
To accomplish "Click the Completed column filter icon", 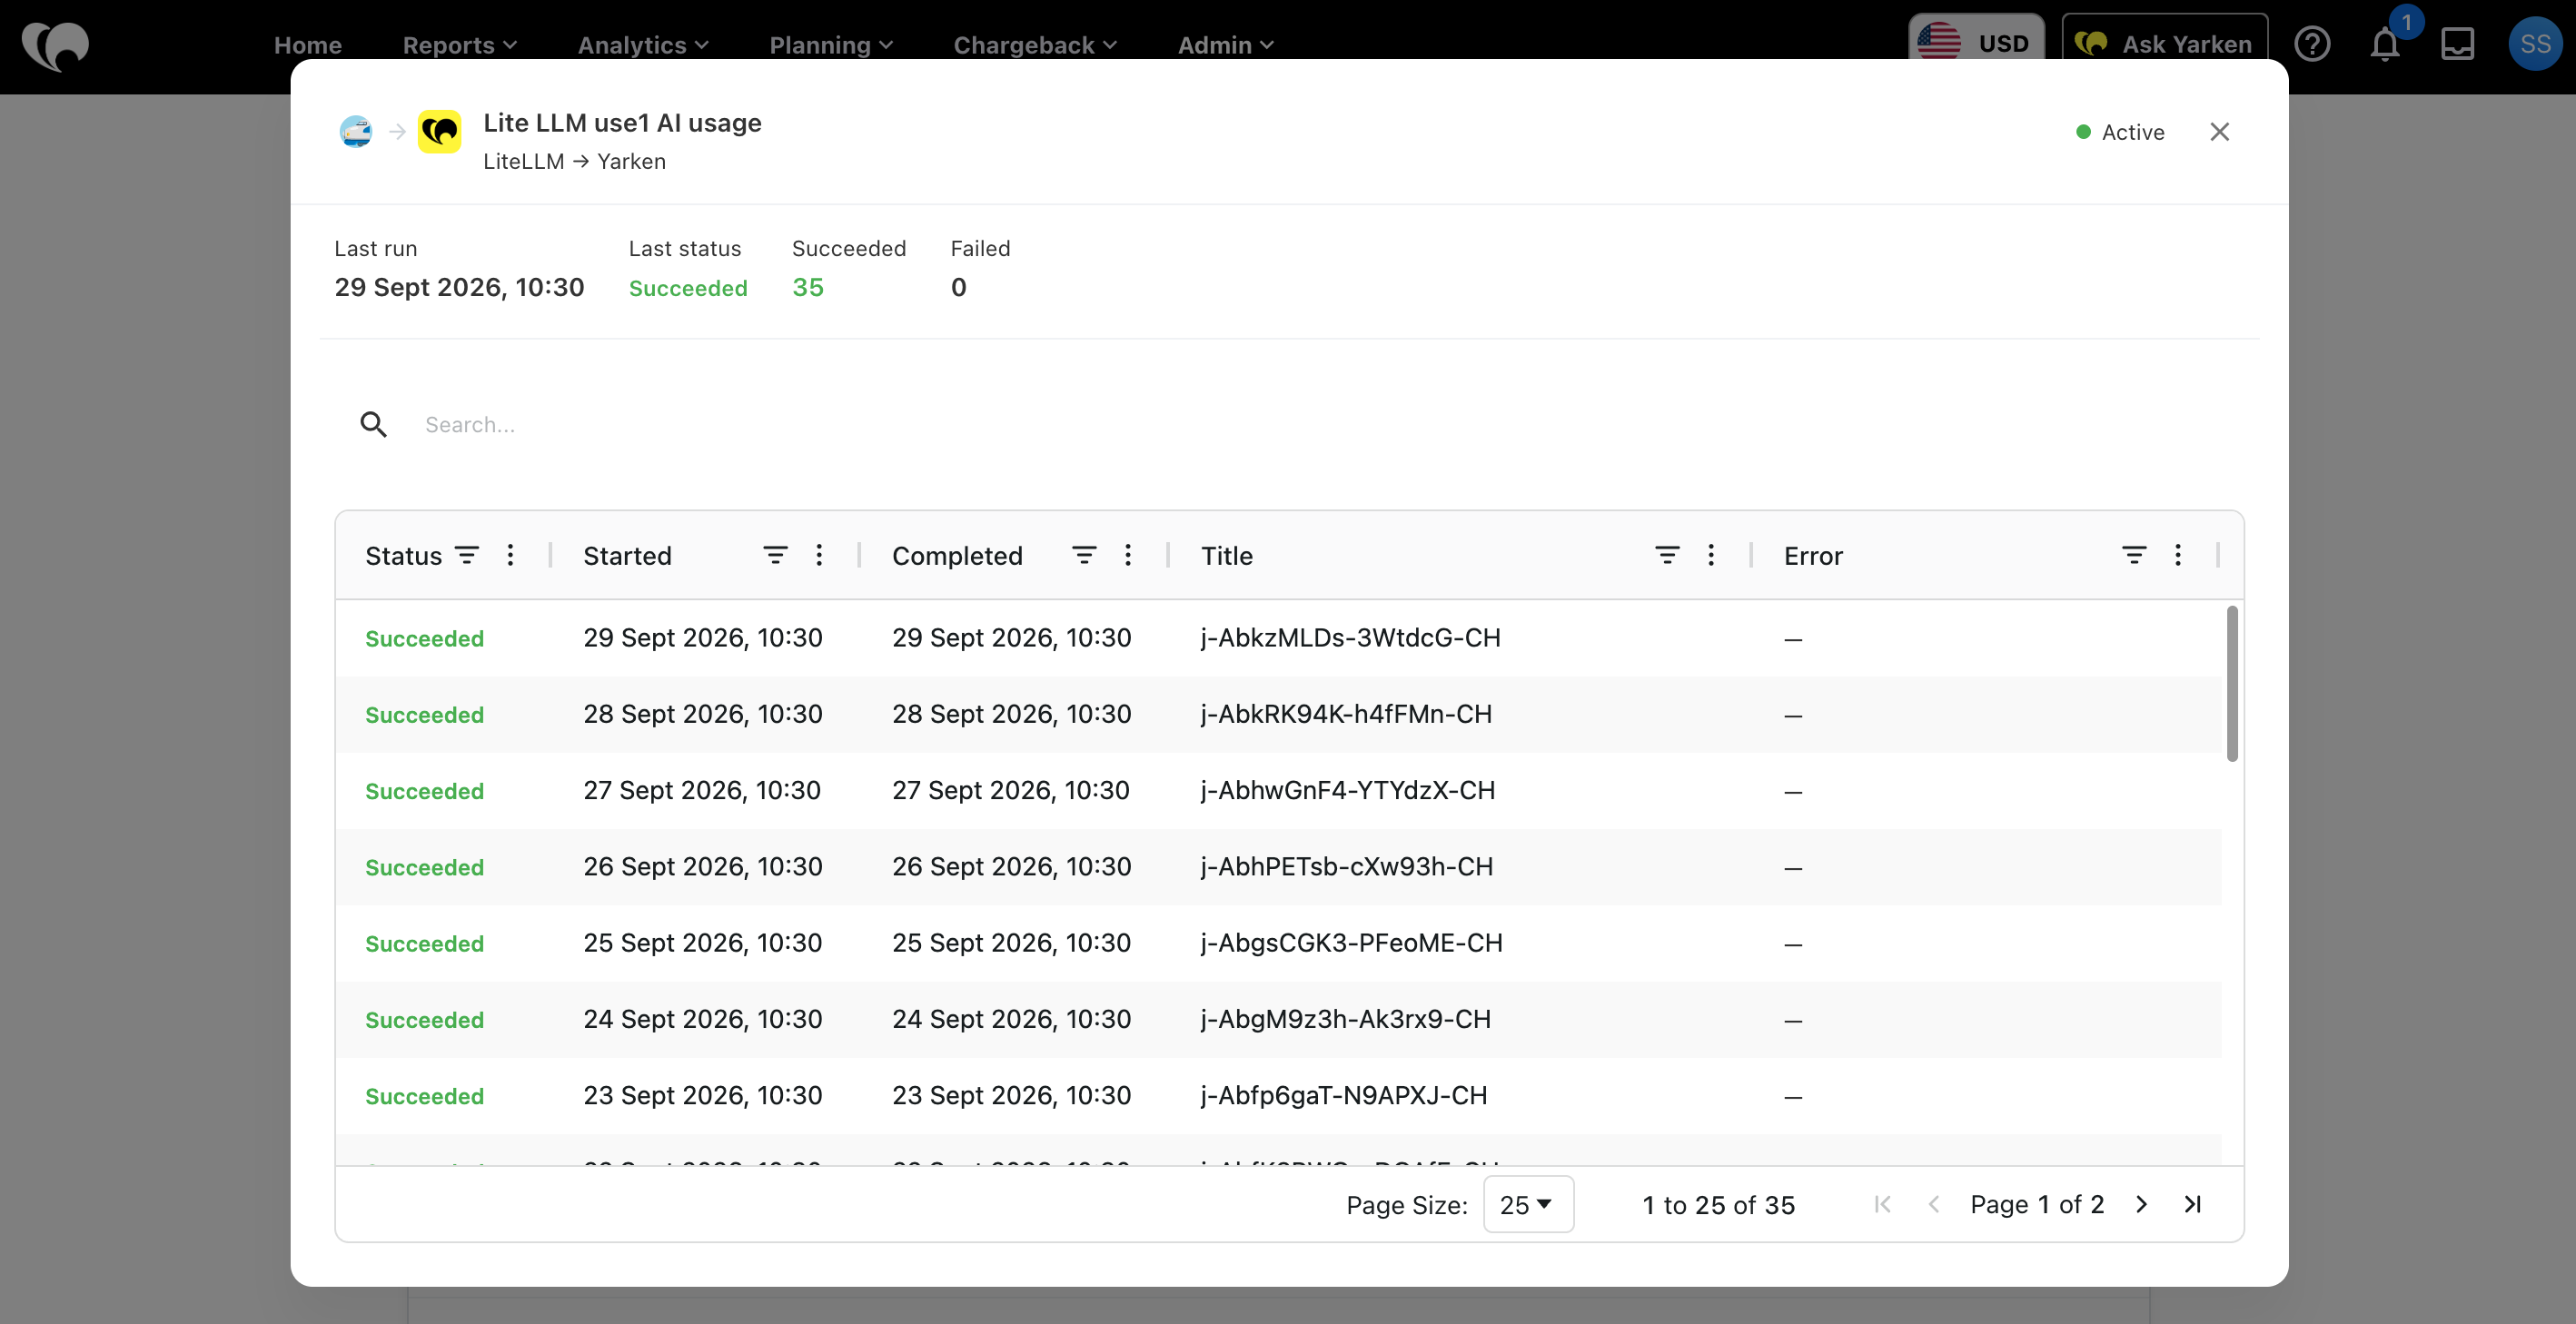I will click(1084, 555).
